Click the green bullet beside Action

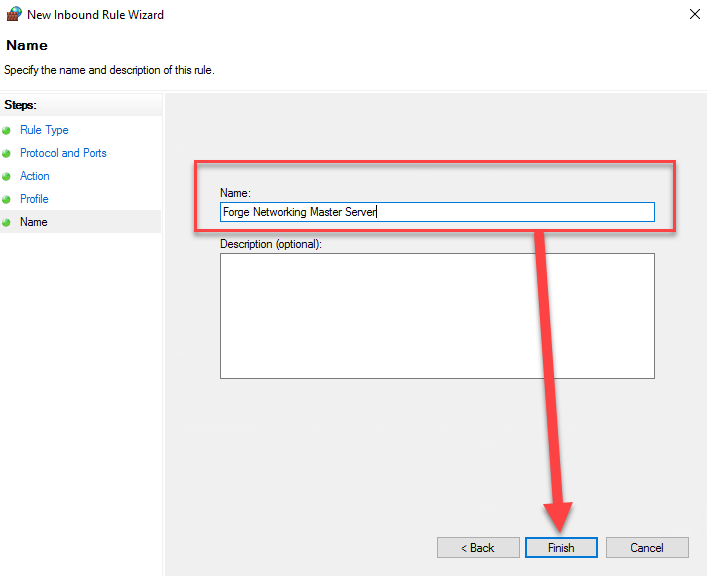click(6, 177)
